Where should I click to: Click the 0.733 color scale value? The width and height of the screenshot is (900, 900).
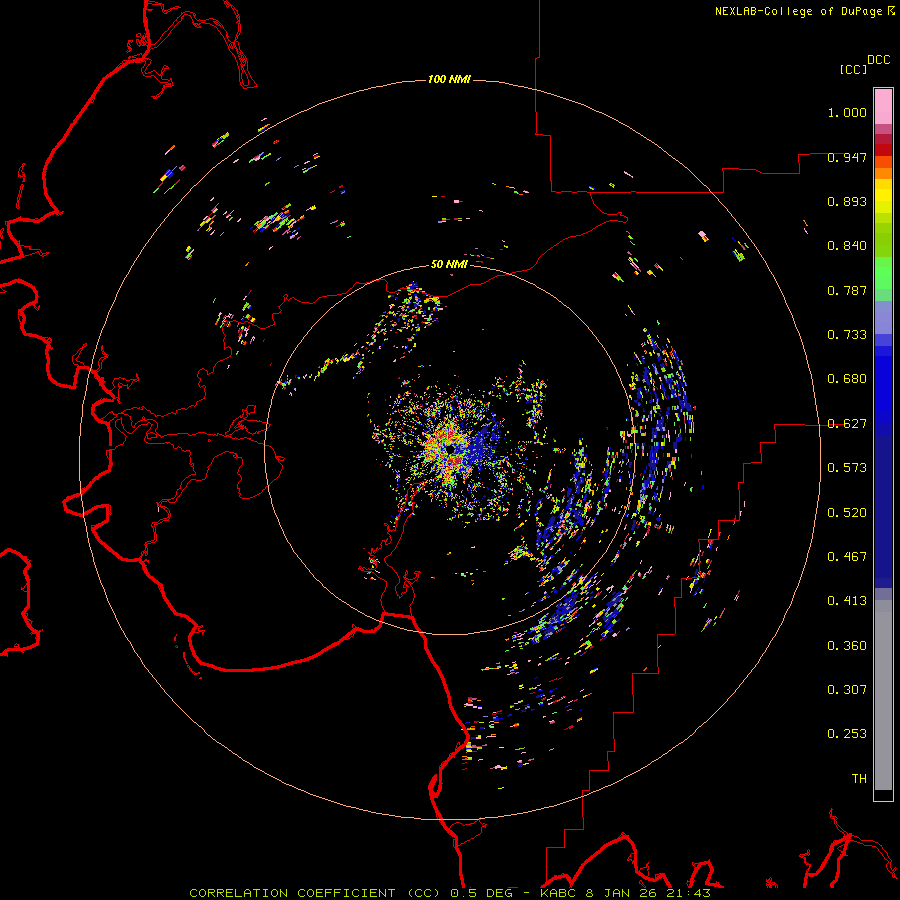847,335
